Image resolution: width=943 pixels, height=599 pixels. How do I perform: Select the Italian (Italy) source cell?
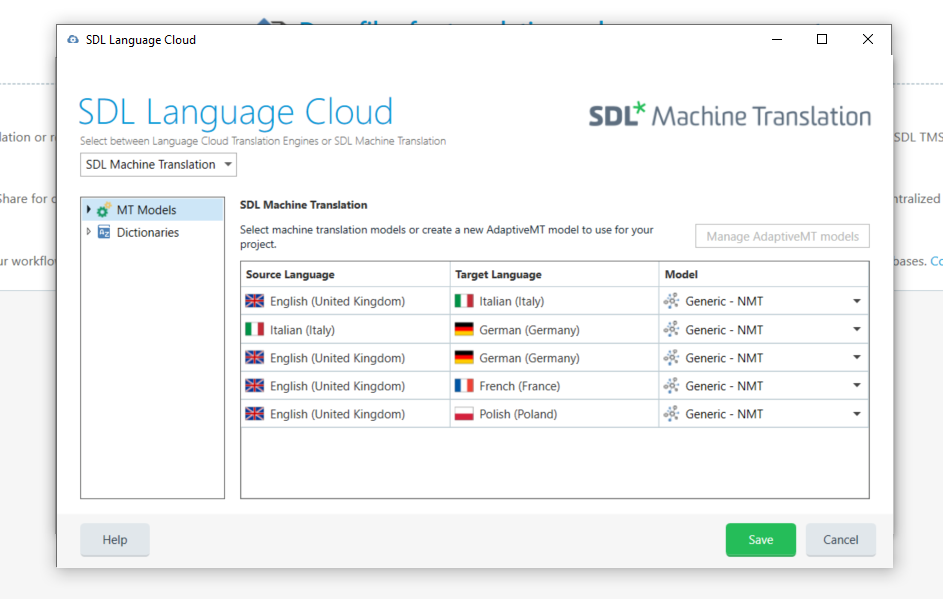pos(345,329)
